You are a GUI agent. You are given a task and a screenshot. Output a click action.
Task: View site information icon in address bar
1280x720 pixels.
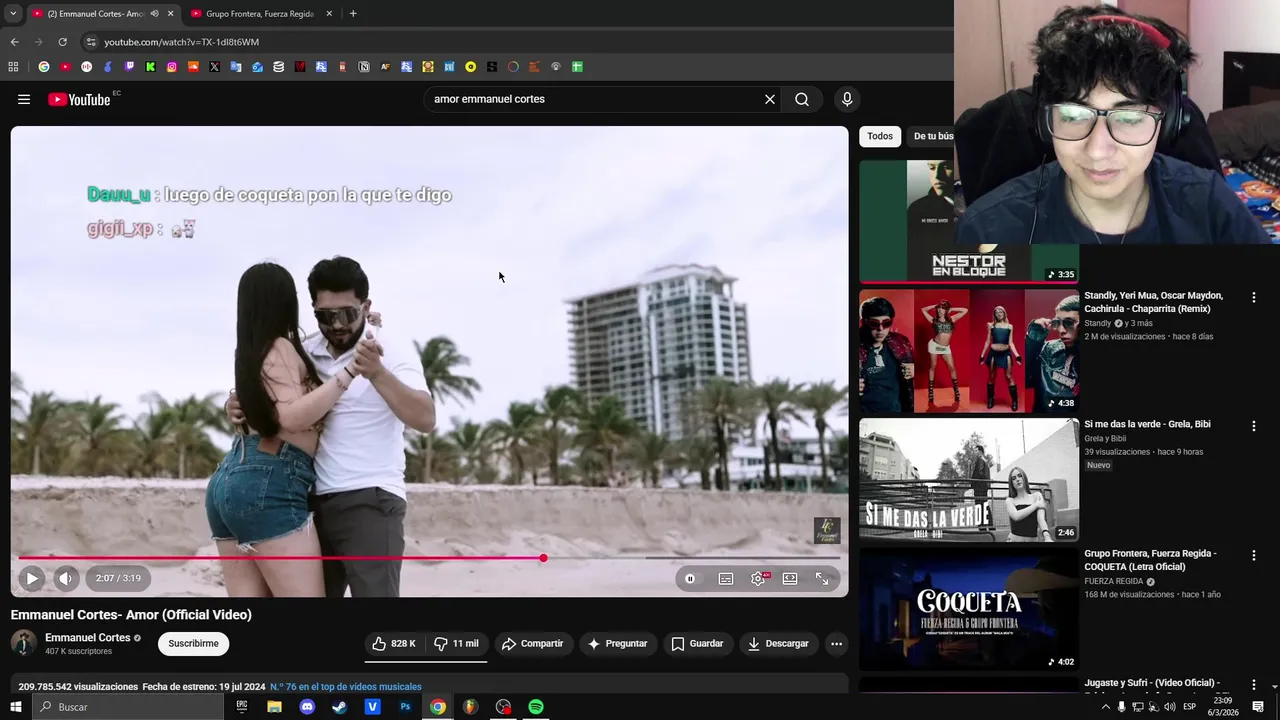pos(90,42)
